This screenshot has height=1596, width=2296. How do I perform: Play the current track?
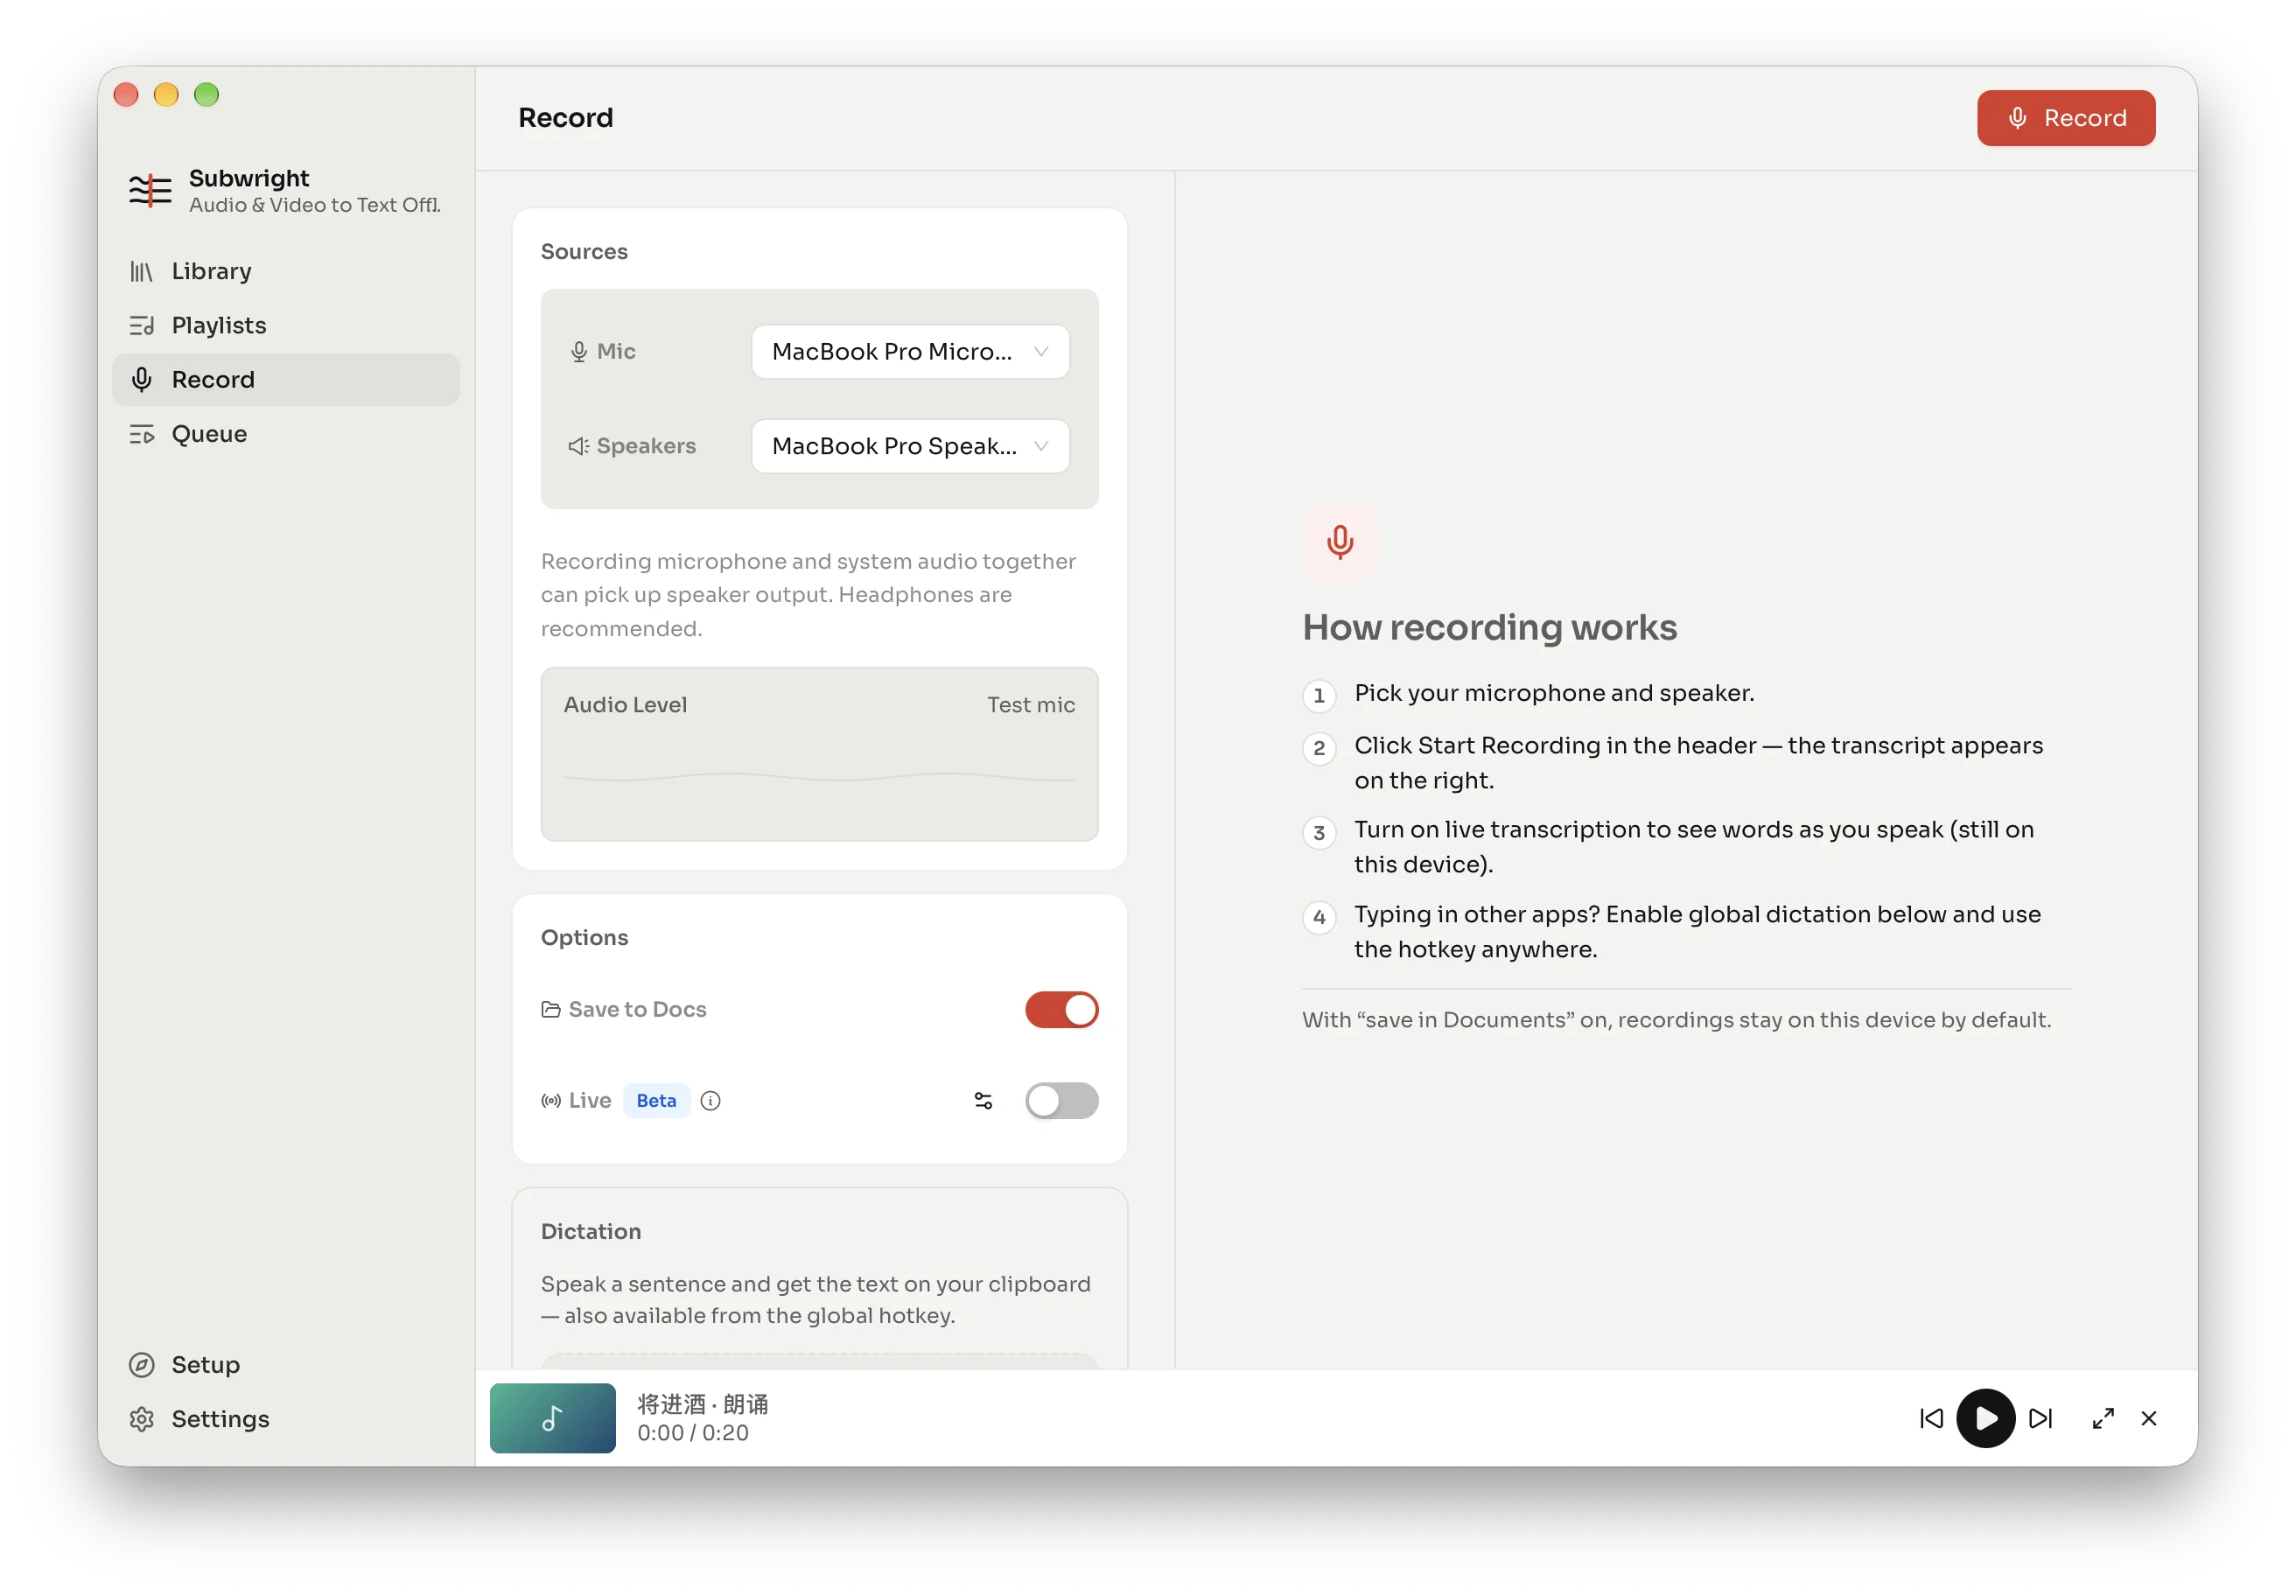click(1985, 1418)
